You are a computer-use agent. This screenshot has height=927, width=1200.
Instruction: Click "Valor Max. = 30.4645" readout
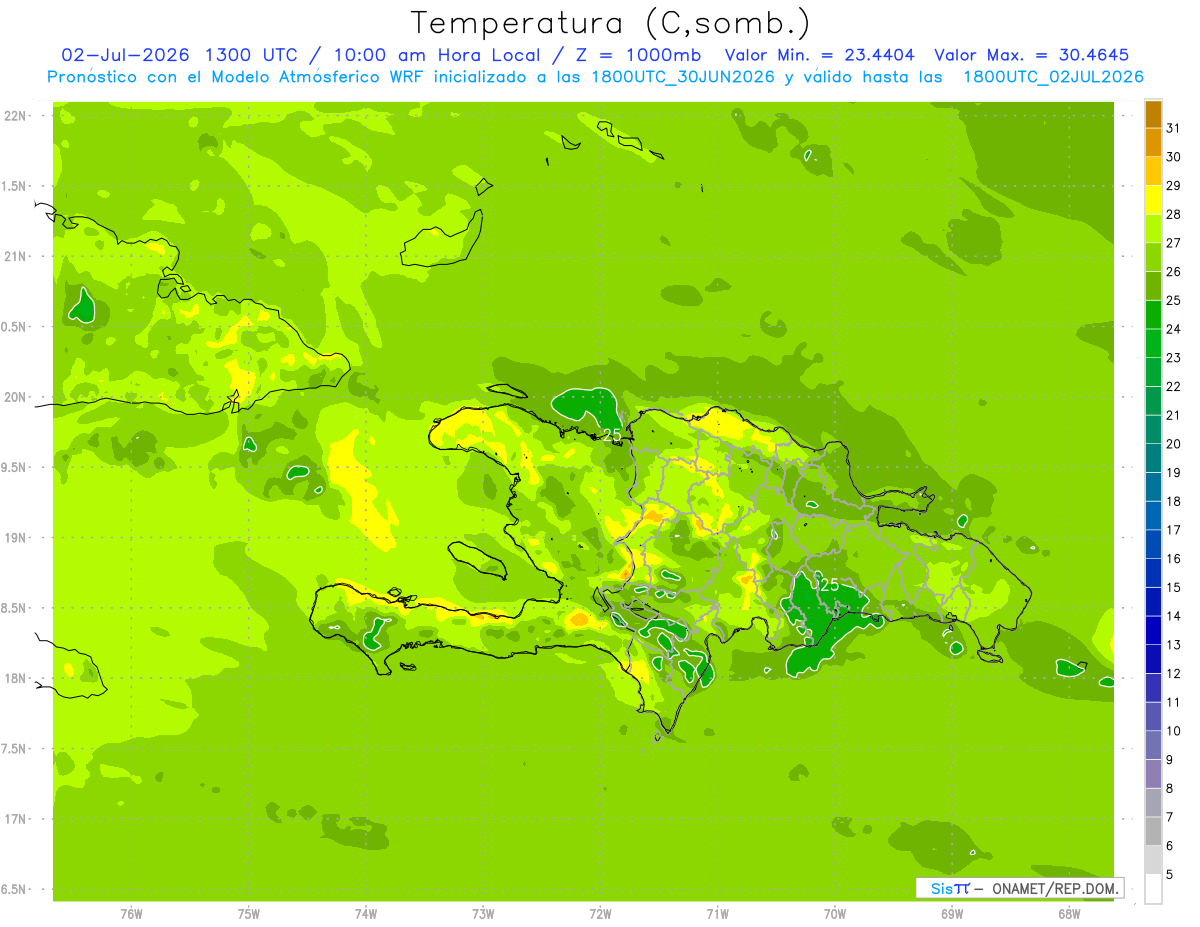point(1031,55)
